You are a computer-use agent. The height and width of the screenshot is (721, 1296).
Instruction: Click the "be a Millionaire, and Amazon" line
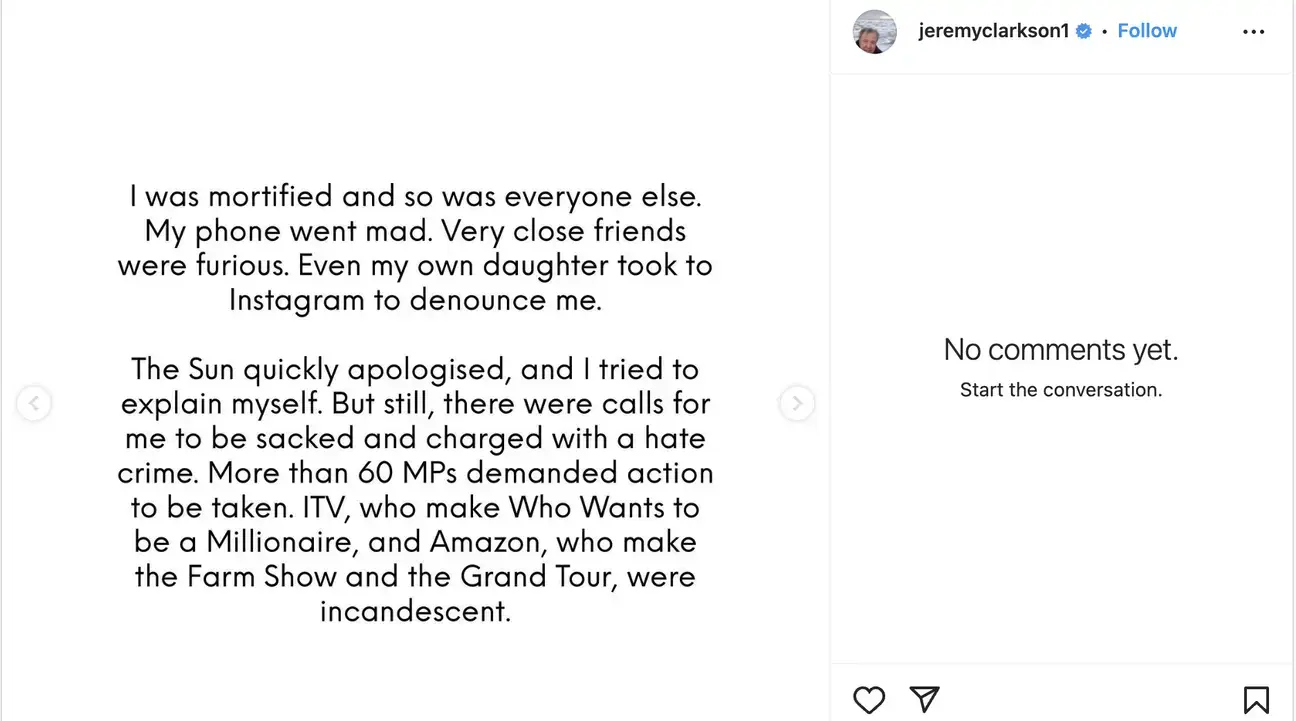pos(415,542)
